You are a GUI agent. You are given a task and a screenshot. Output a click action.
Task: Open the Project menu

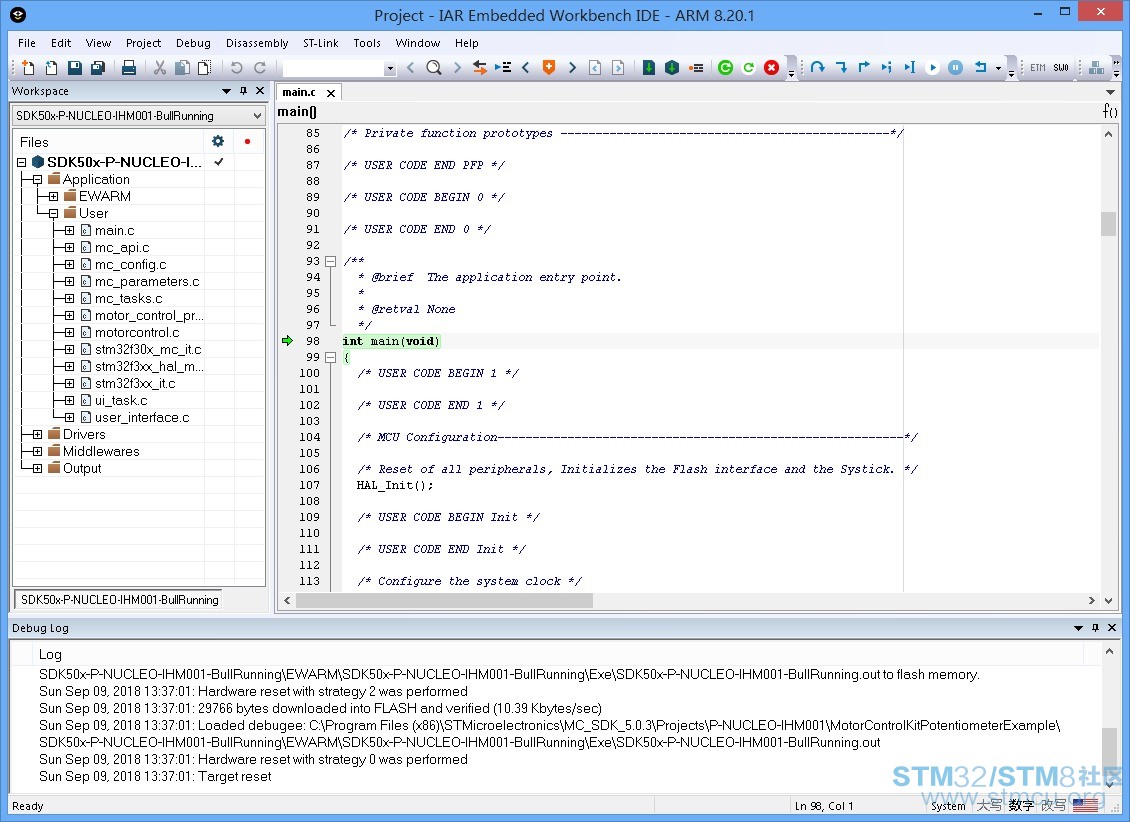(x=143, y=43)
